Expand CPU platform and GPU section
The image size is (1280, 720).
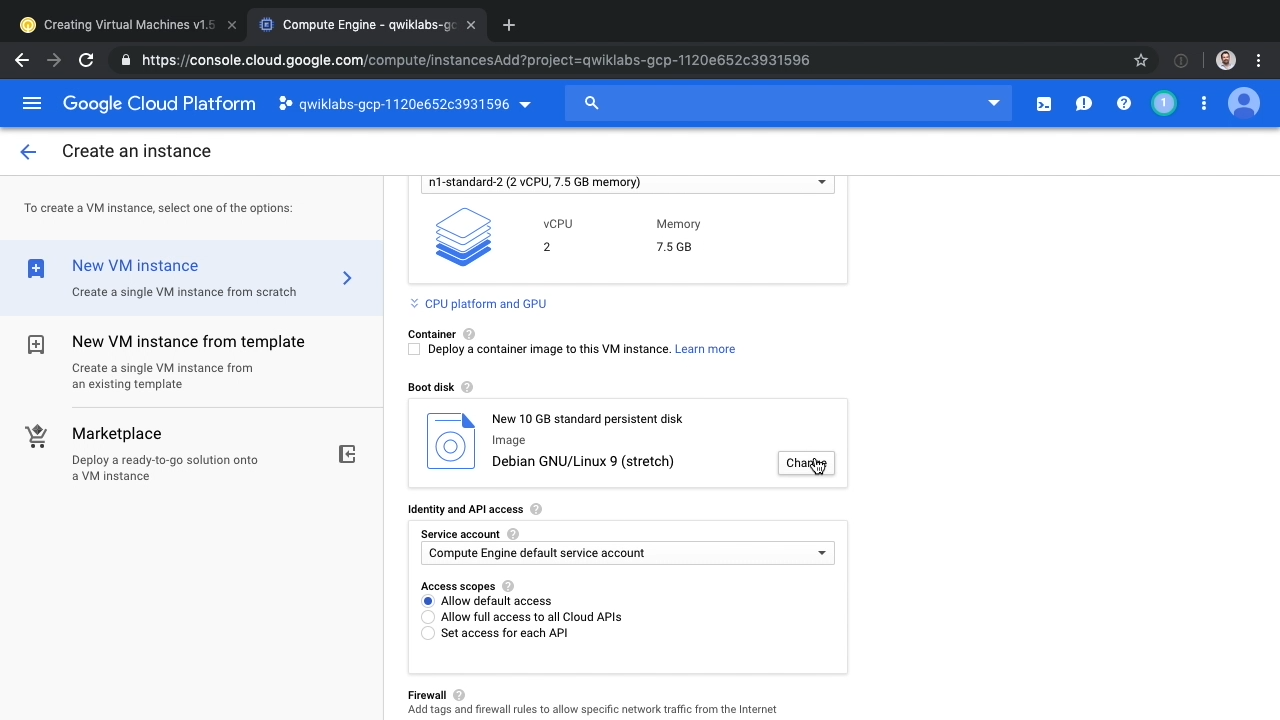[x=477, y=304]
